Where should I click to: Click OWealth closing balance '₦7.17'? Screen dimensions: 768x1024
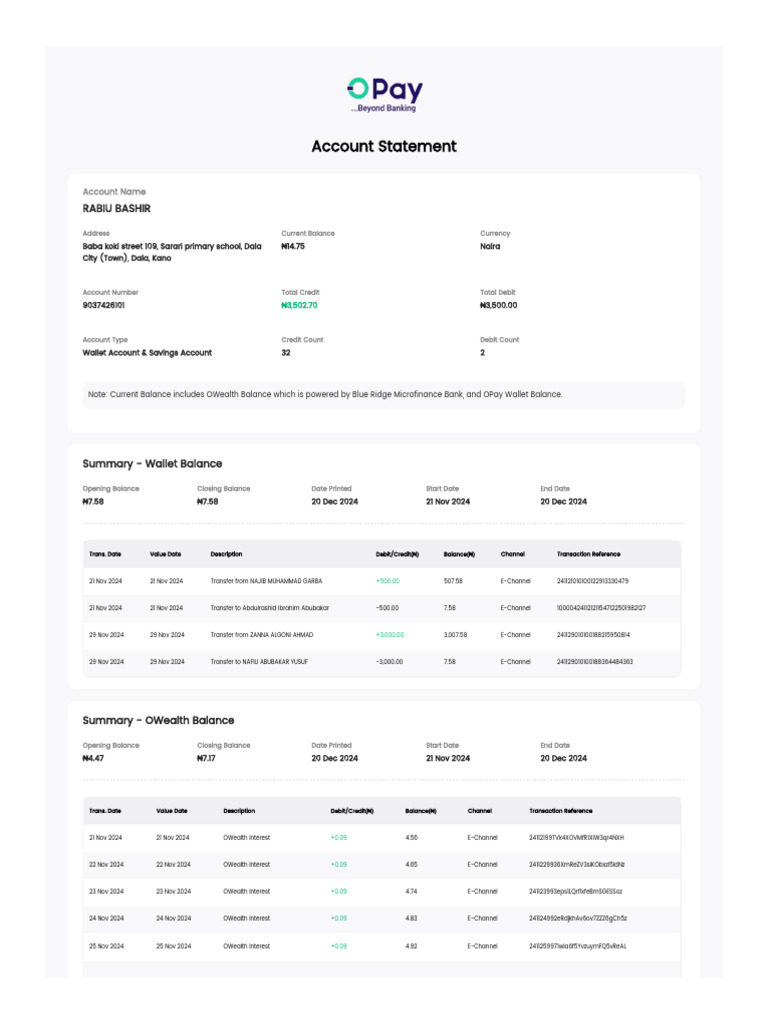point(206,758)
